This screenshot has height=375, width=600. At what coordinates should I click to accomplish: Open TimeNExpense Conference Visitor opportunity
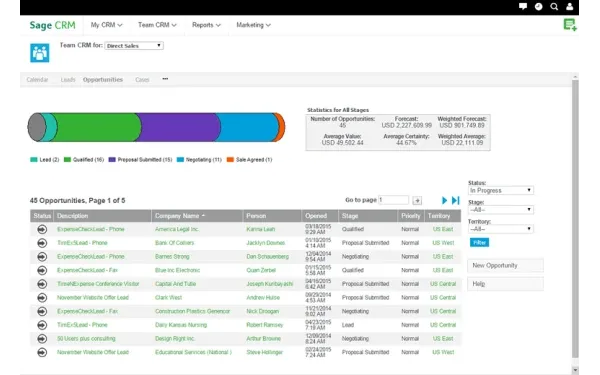98,284
